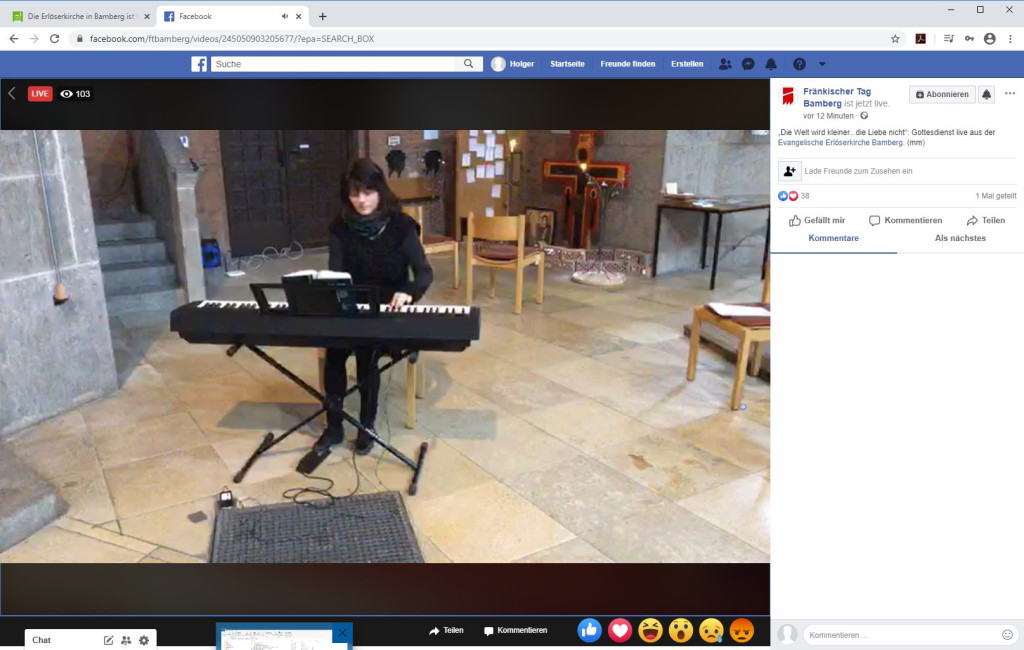Viewport: 1024px width, 650px height.
Task: Create new group in Chat bar
Action: click(x=126, y=640)
